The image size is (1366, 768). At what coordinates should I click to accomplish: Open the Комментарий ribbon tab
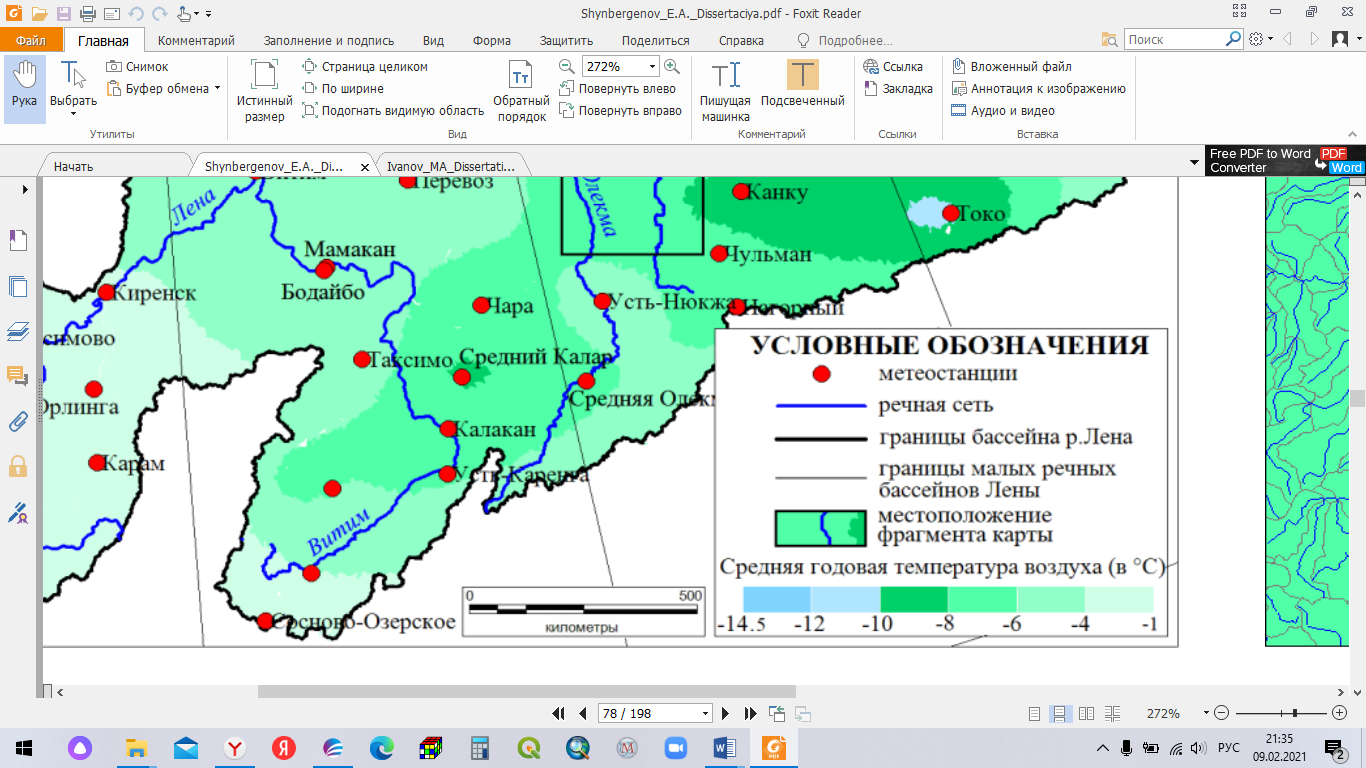click(196, 41)
